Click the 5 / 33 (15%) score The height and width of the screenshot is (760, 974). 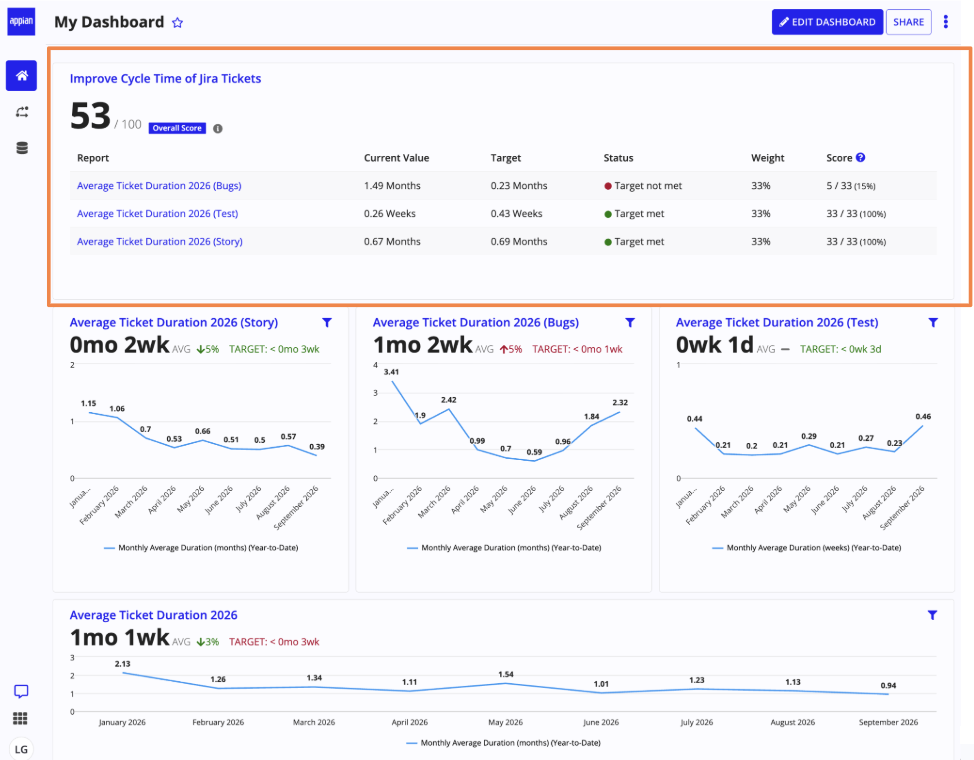pos(851,185)
